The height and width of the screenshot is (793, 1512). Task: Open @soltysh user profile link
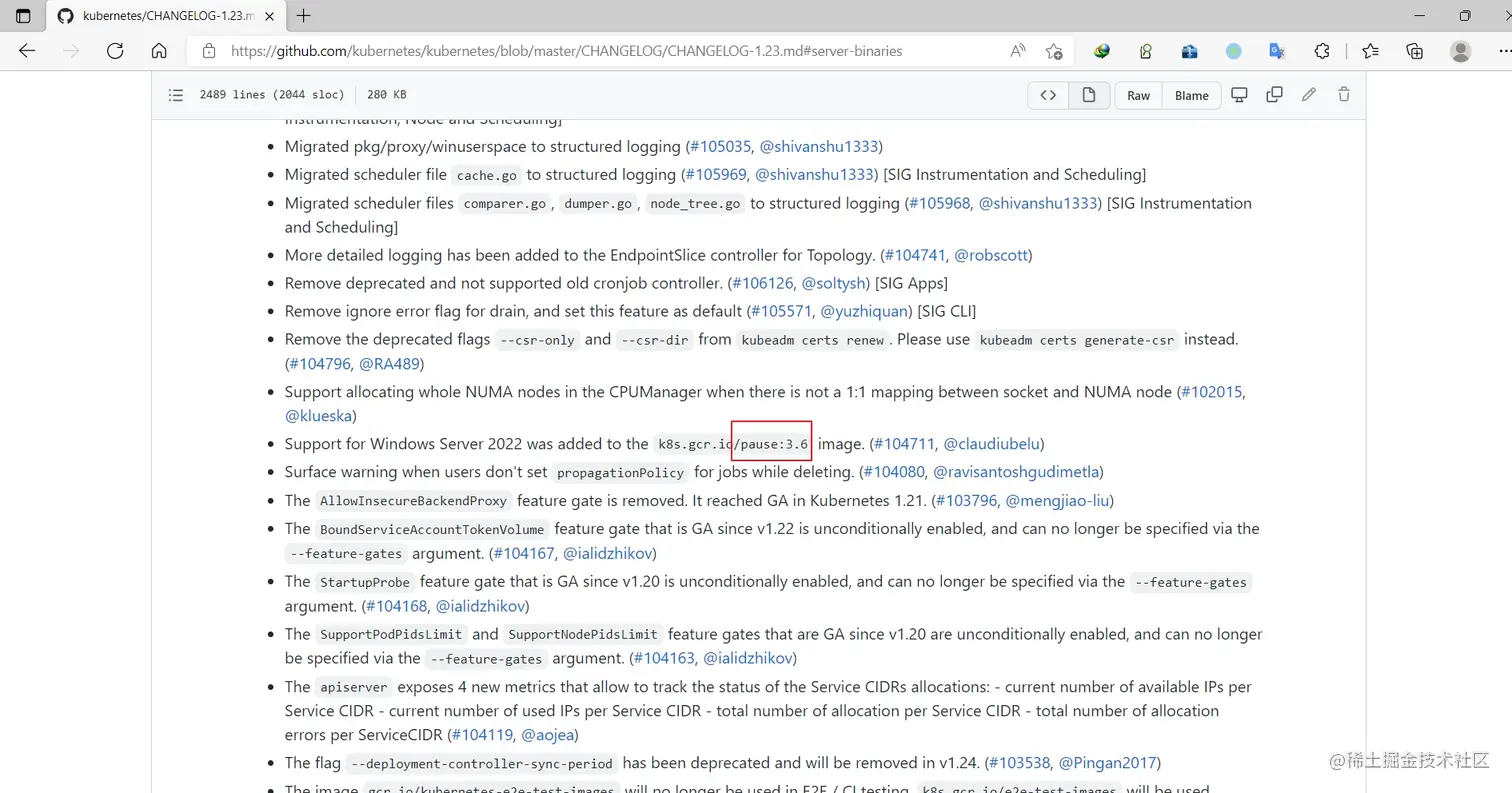coord(835,283)
